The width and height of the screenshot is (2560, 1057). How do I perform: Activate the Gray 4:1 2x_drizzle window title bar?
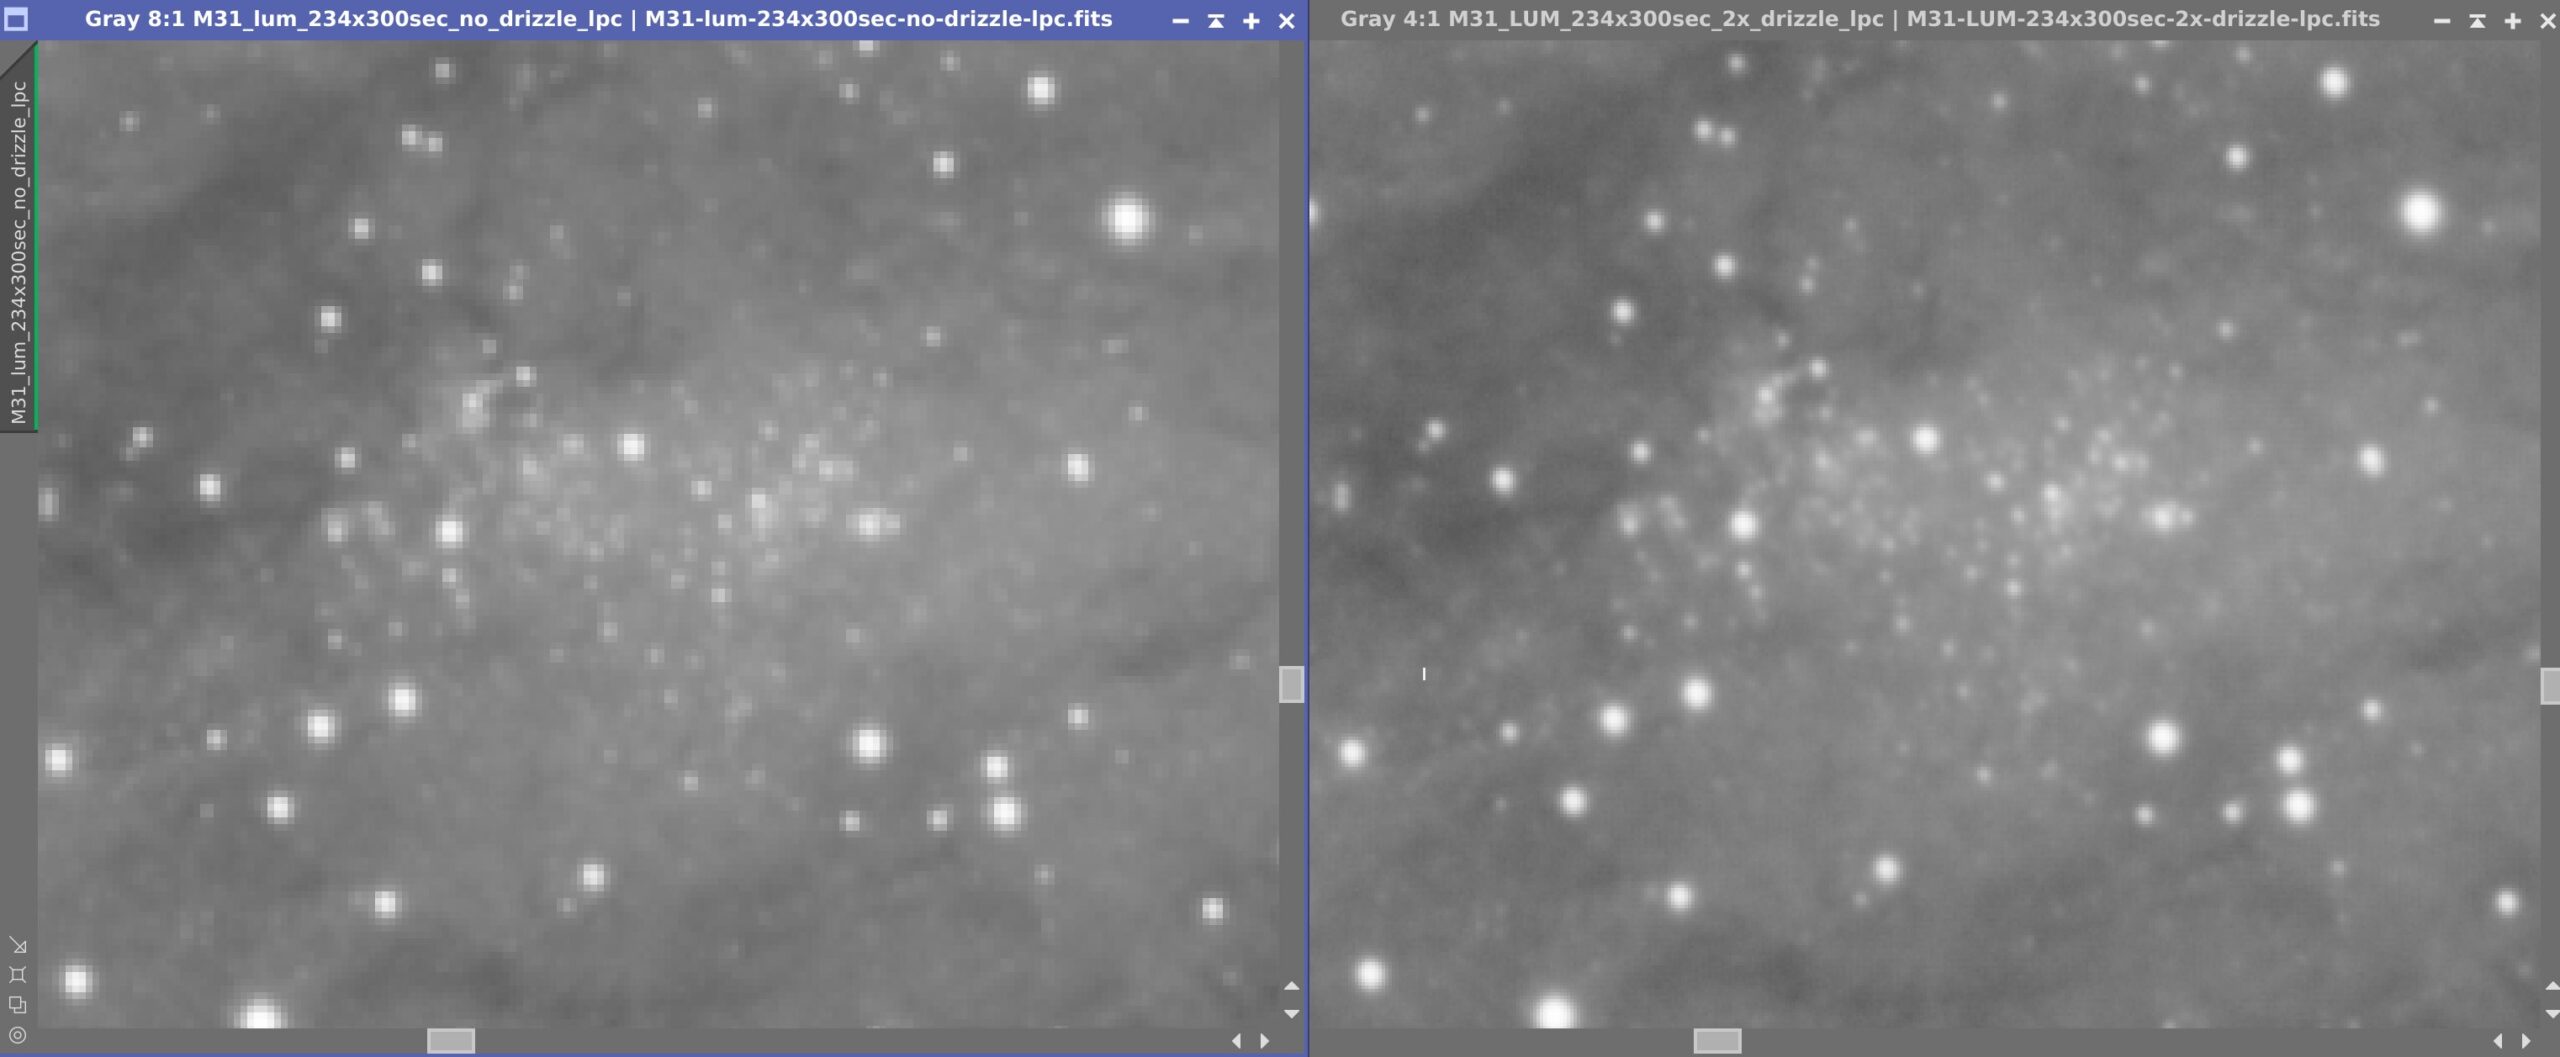[x=1860, y=19]
